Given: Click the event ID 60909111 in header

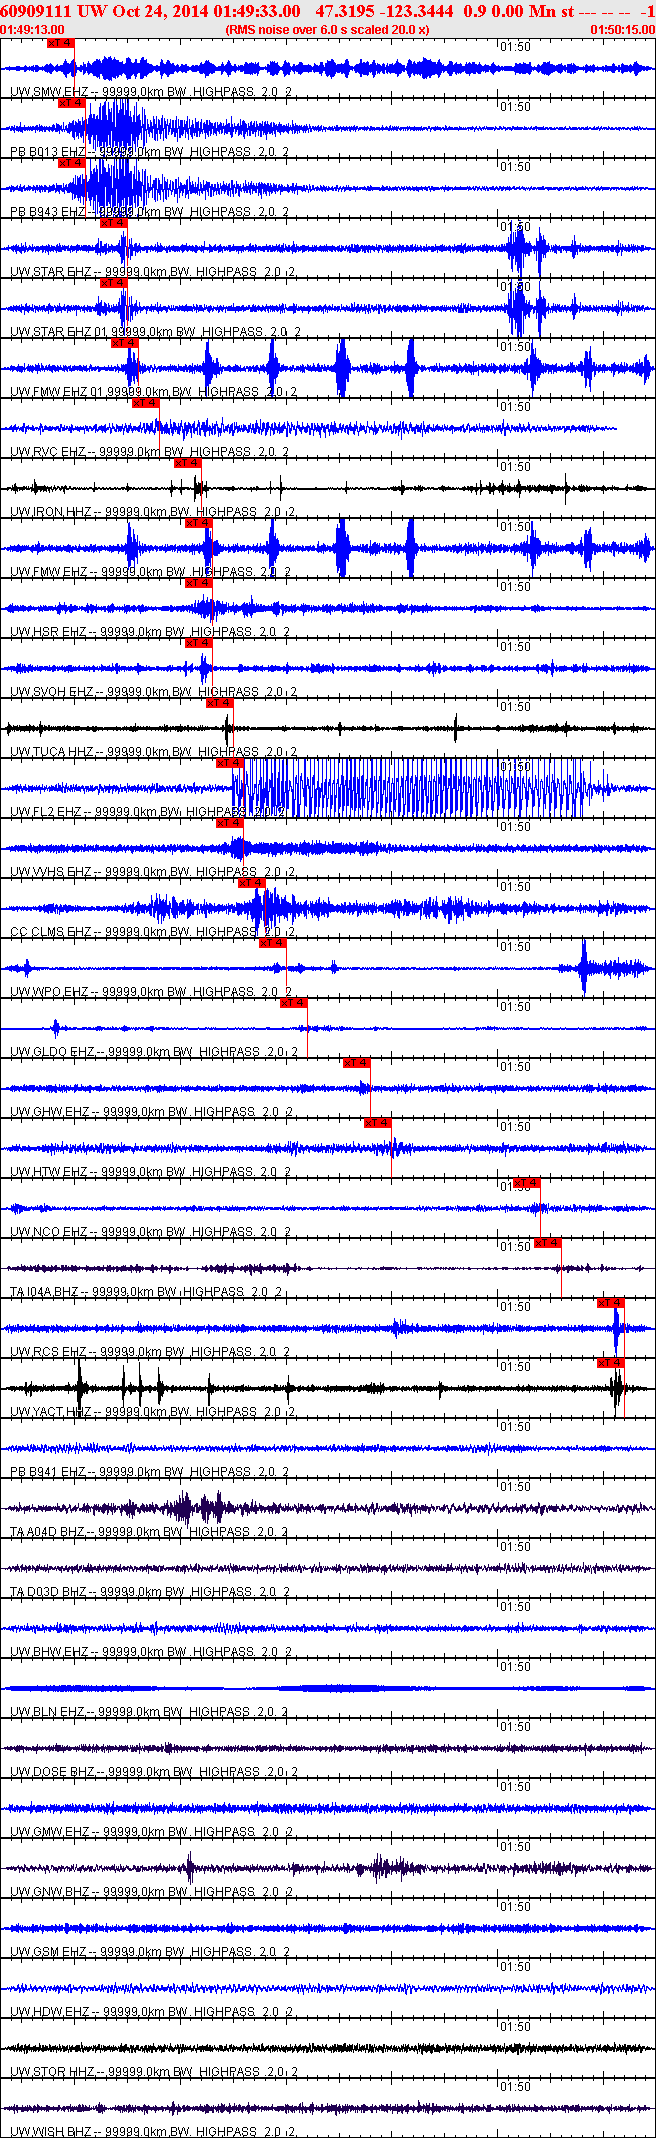Looking at the screenshot, I should (35, 11).
